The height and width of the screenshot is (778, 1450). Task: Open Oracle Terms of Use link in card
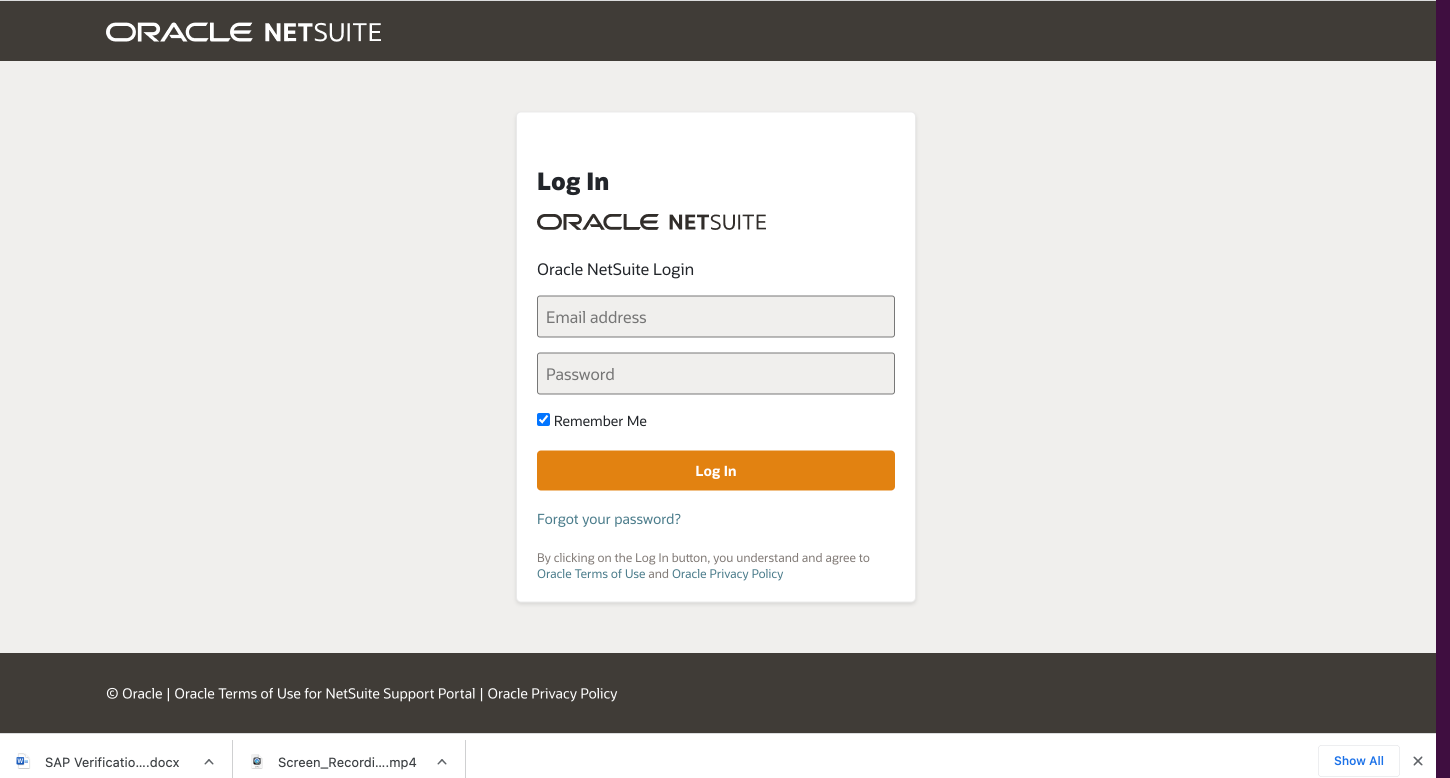(x=591, y=574)
